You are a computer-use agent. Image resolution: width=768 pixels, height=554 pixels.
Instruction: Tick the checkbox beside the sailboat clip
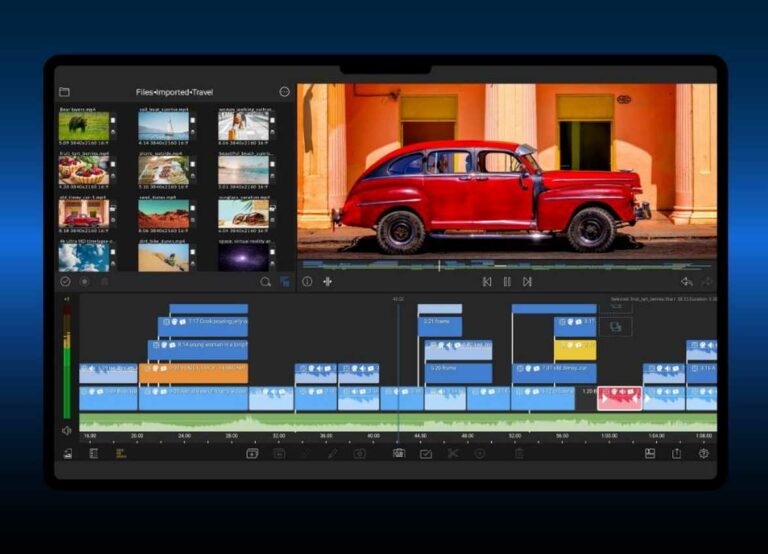coord(192,120)
